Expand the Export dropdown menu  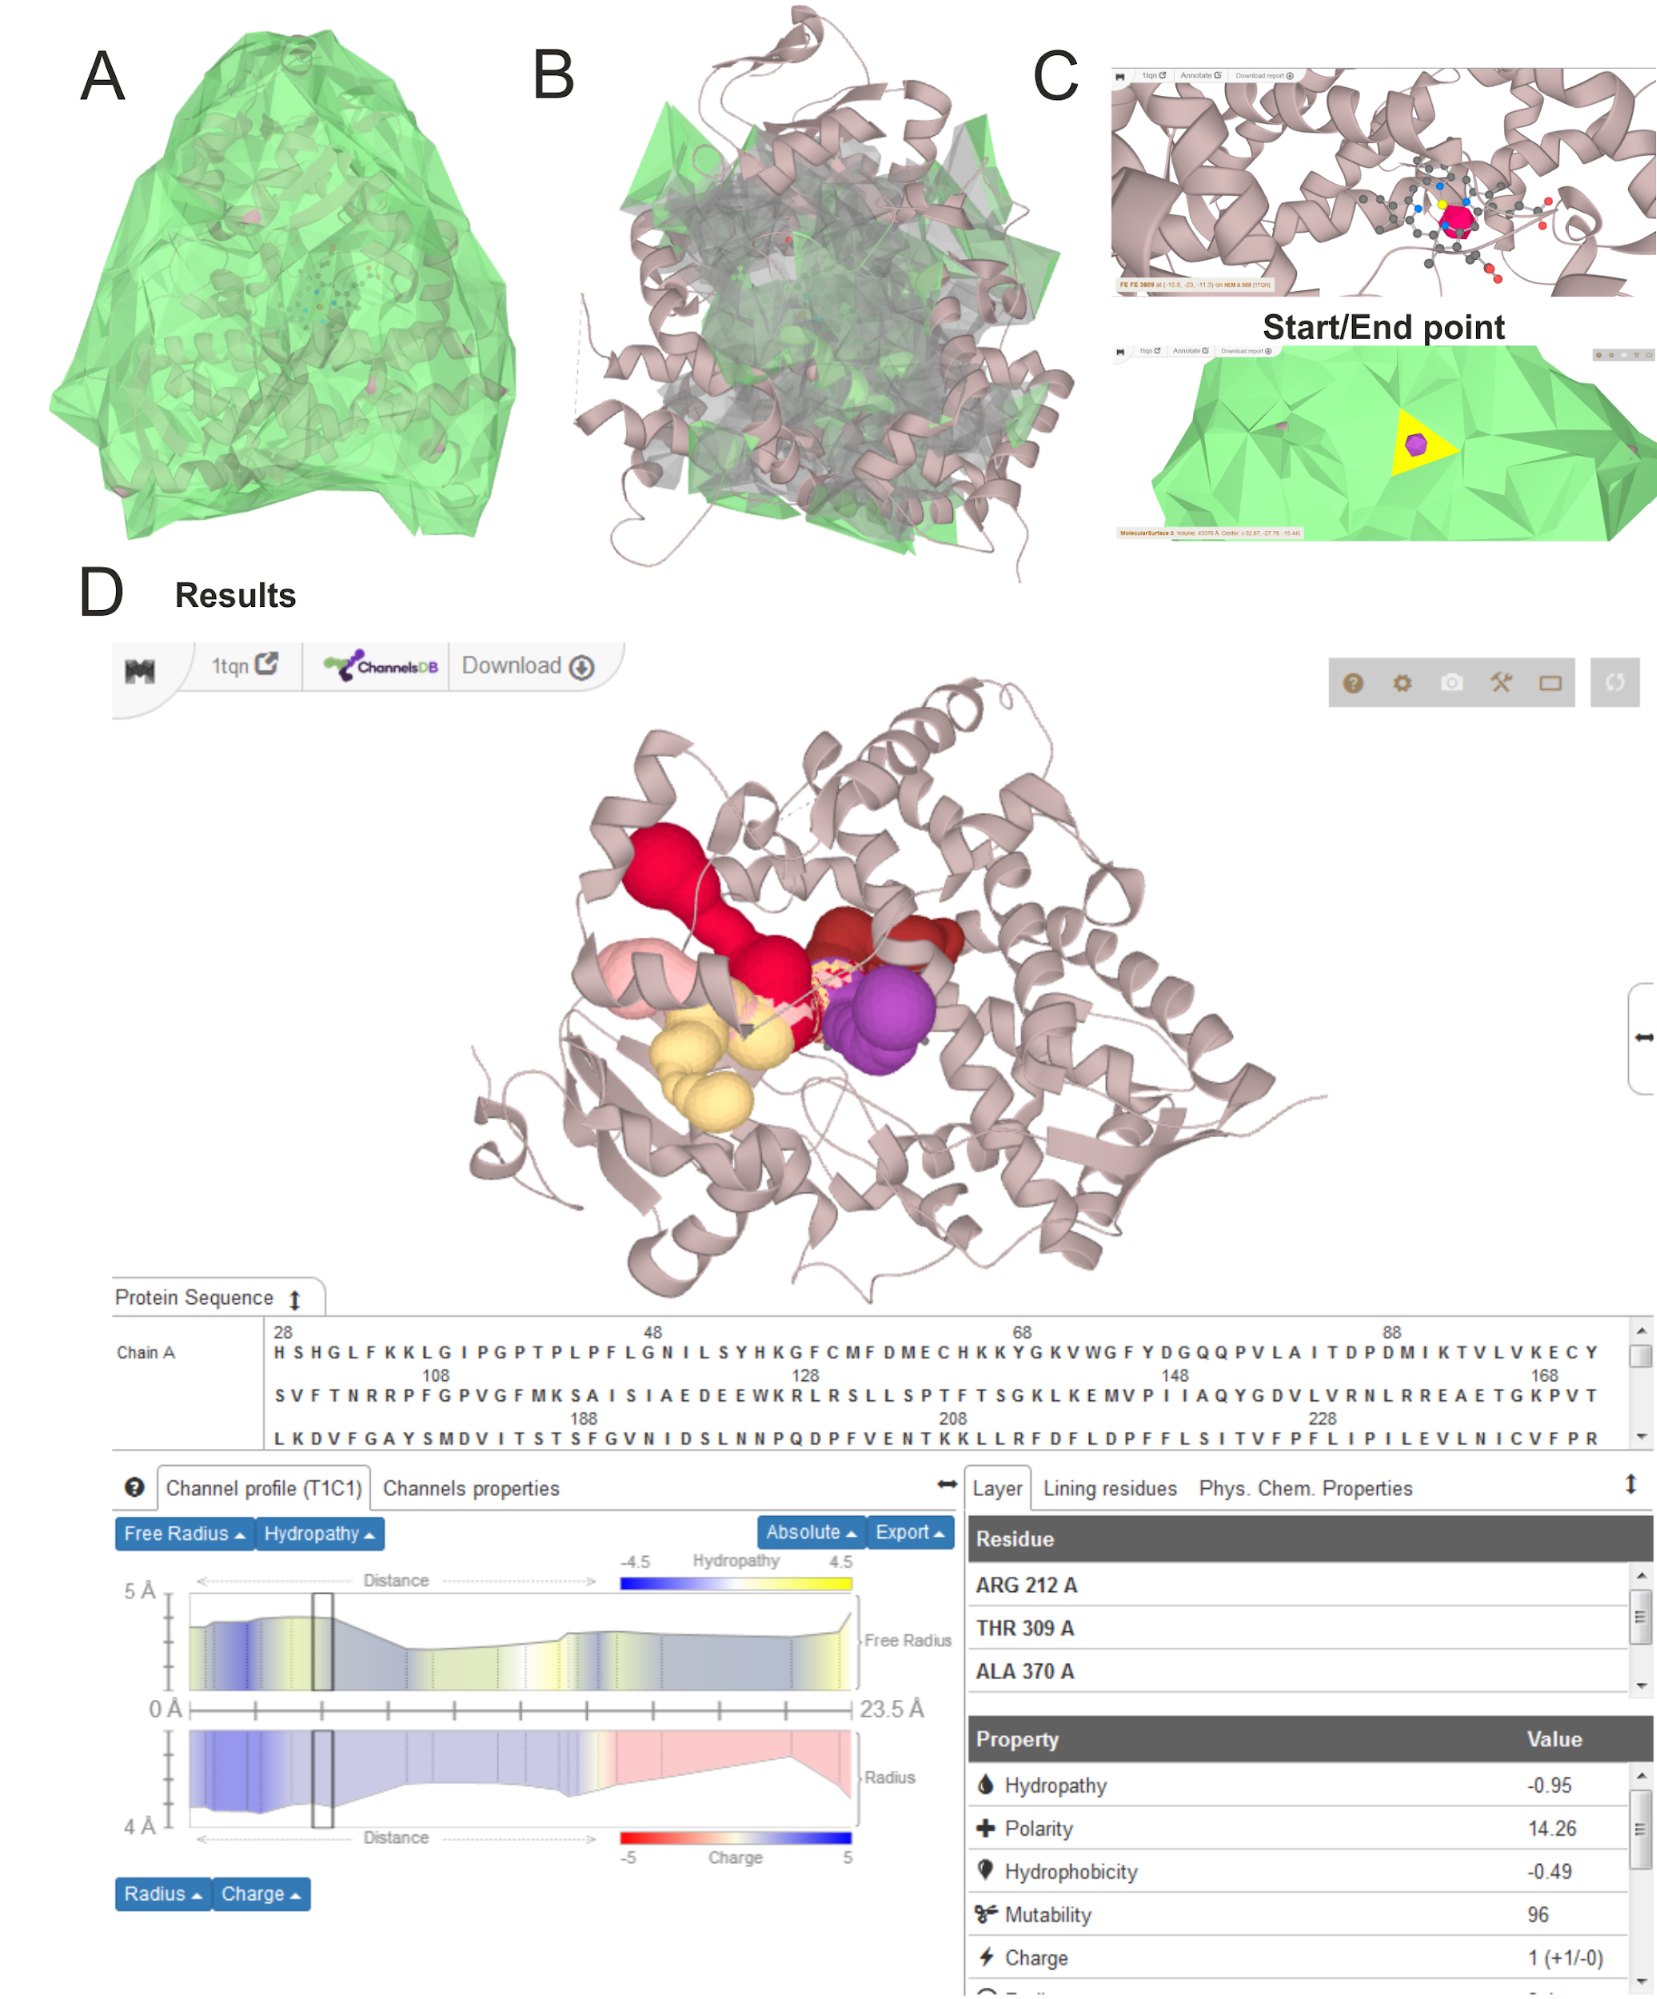click(909, 1532)
